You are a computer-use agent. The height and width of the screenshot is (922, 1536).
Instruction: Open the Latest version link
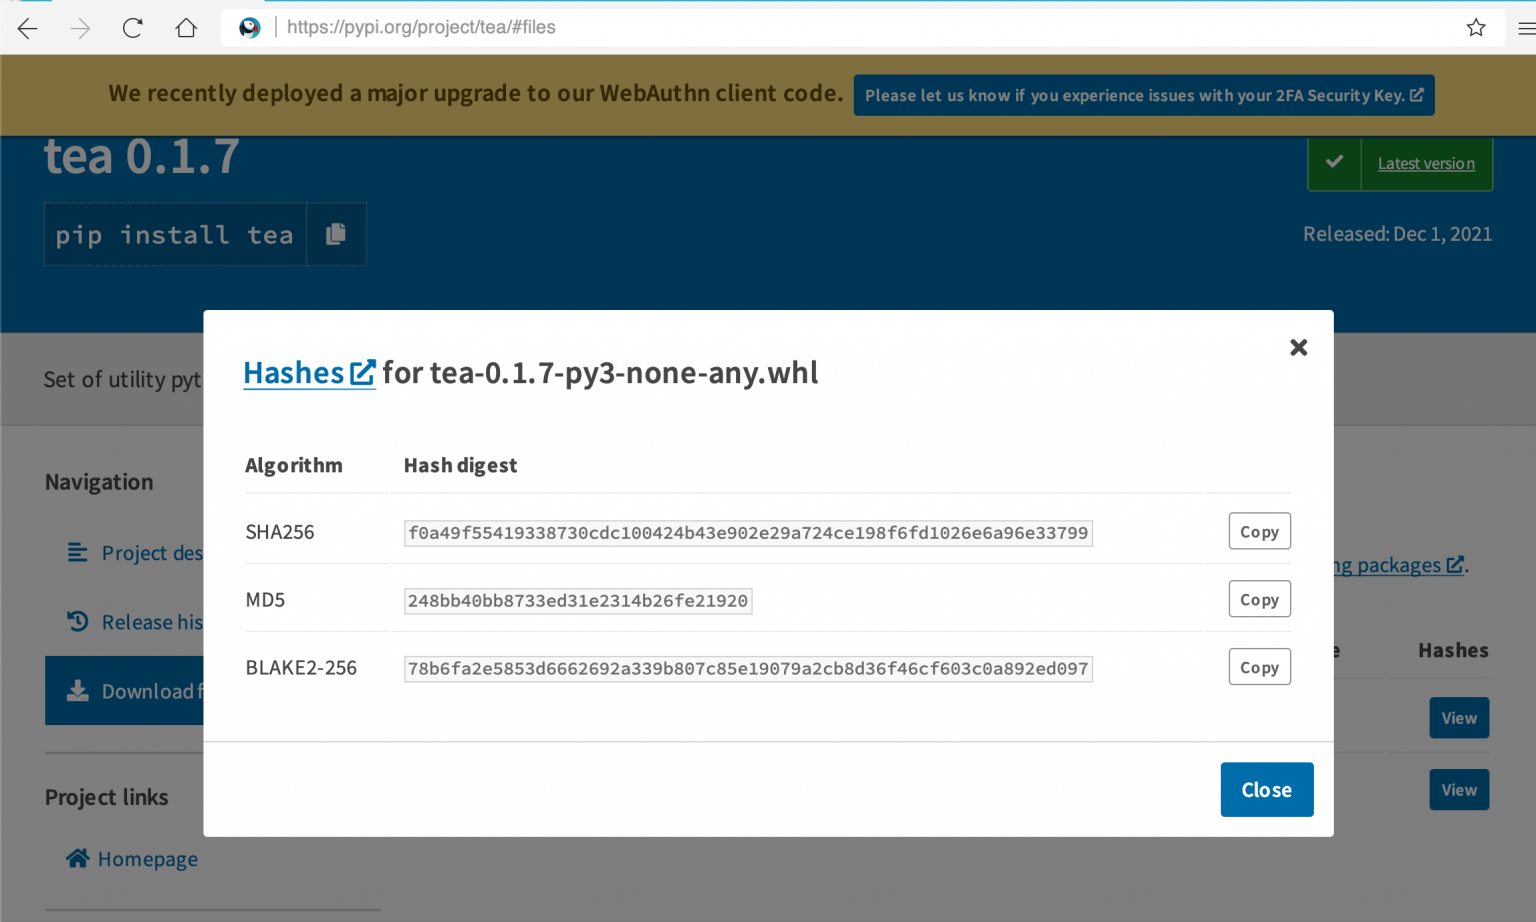[1426, 163]
